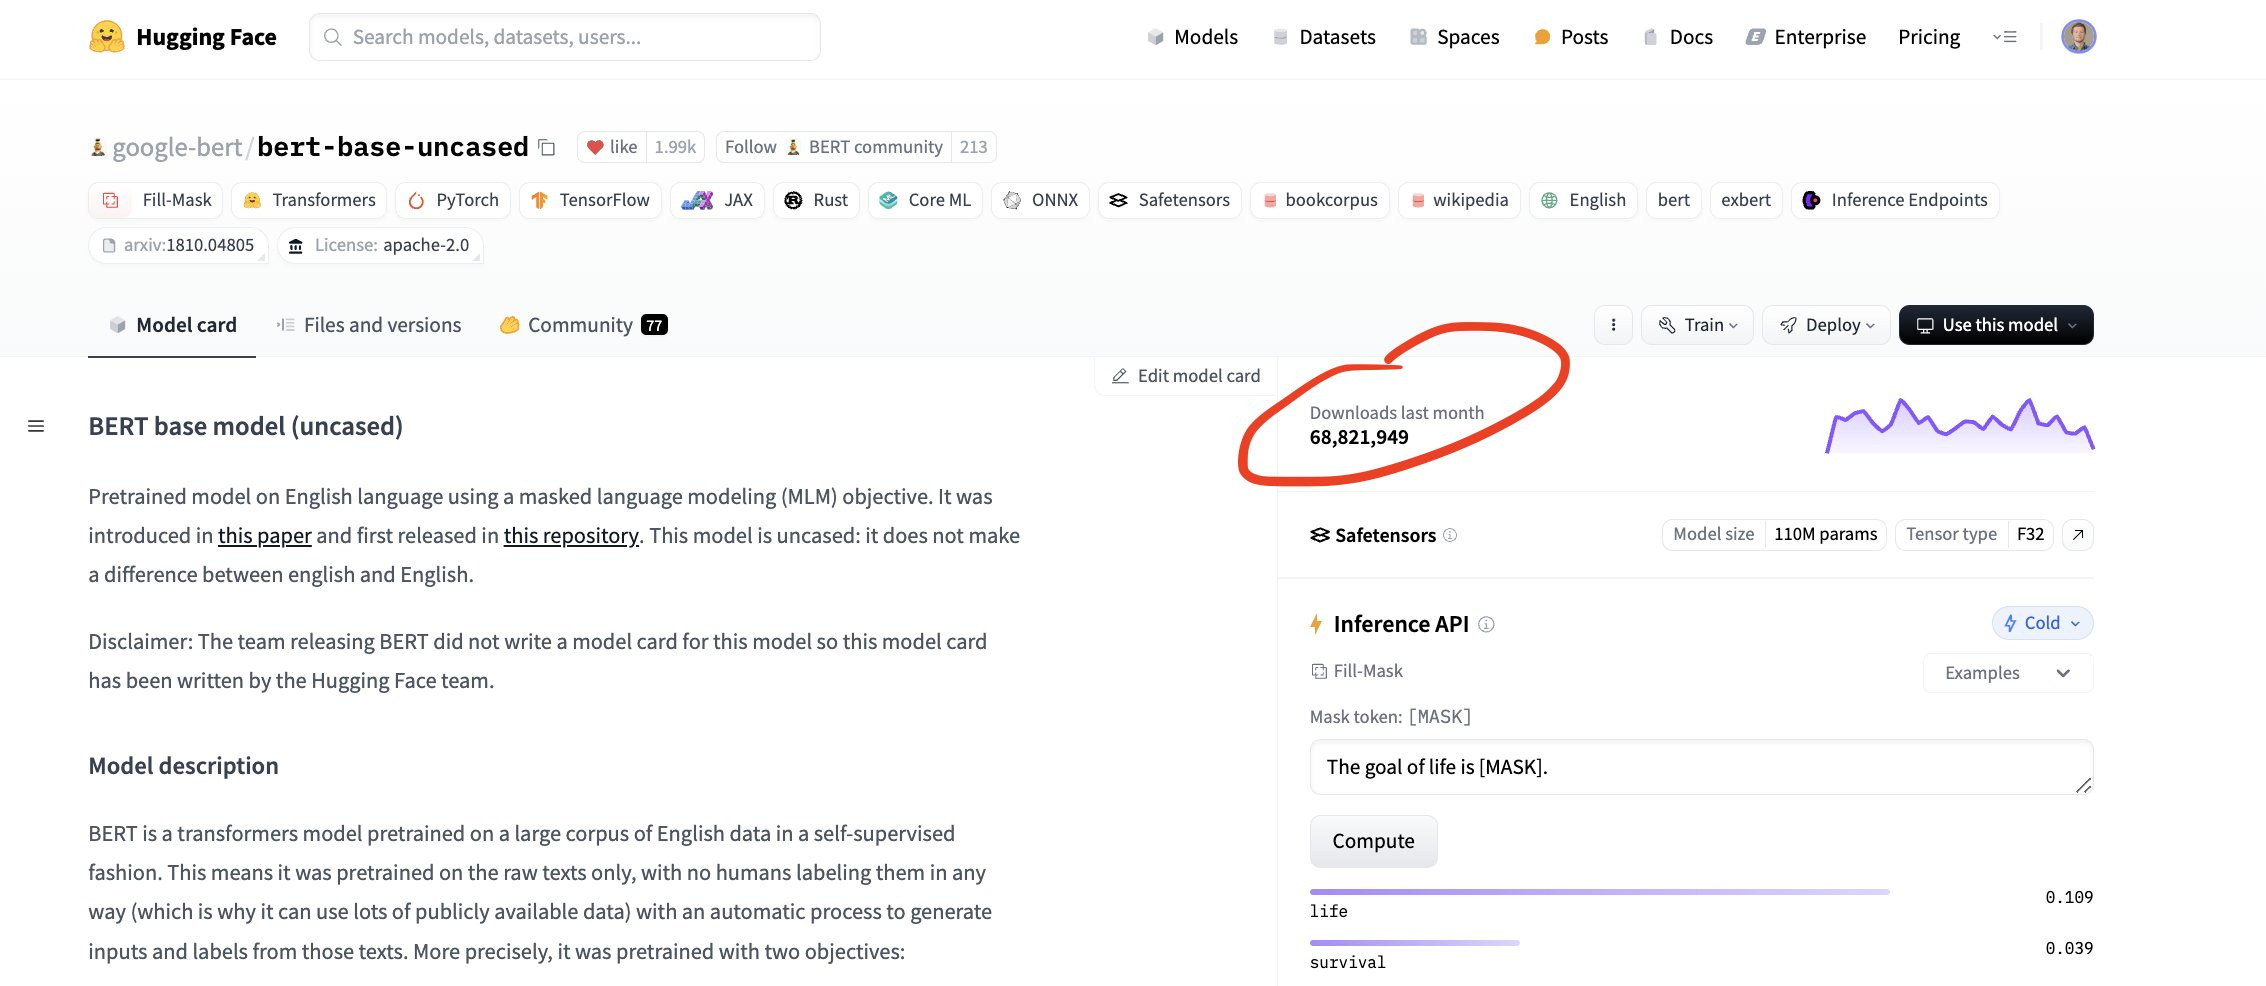Select the bookcorpus dataset tag
The image size is (2266, 986).
coord(1320,200)
